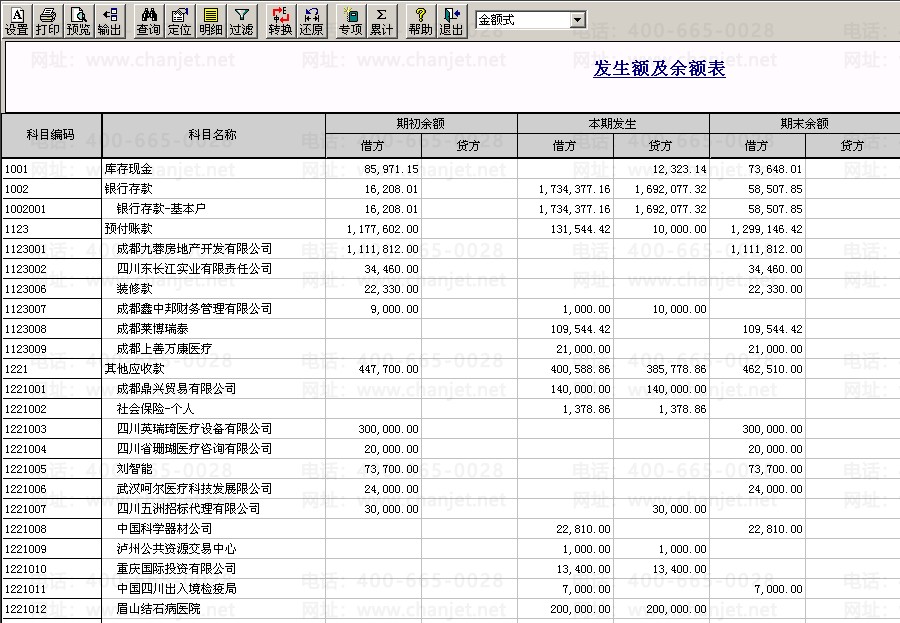Click the 退出 (Exit) toolbar button
The image size is (900, 623).
[452, 20]
